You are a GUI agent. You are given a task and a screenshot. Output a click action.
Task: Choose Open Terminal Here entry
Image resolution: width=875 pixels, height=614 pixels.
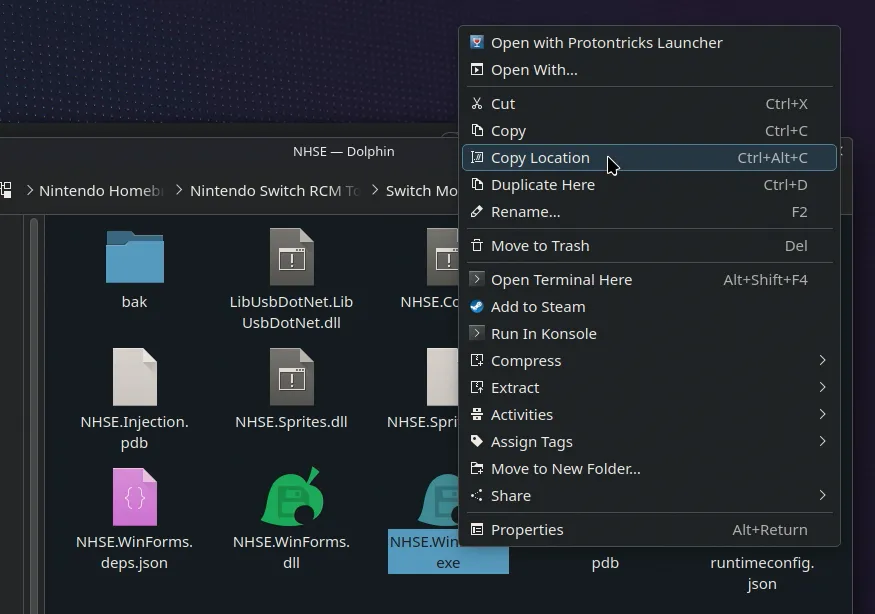(649, 279)
